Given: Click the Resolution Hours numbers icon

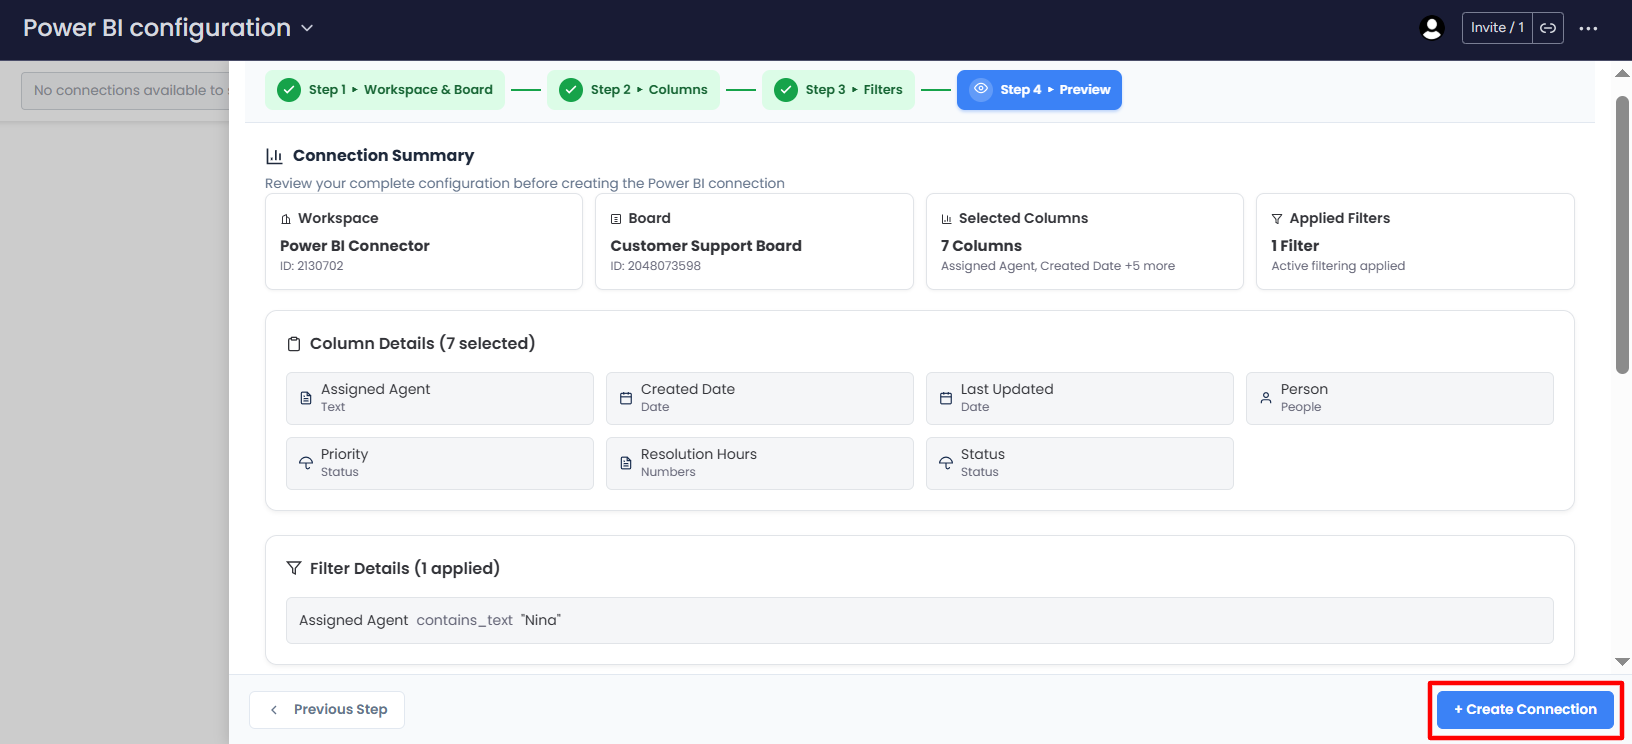Looking at the screenshot, I should [626, 463].
